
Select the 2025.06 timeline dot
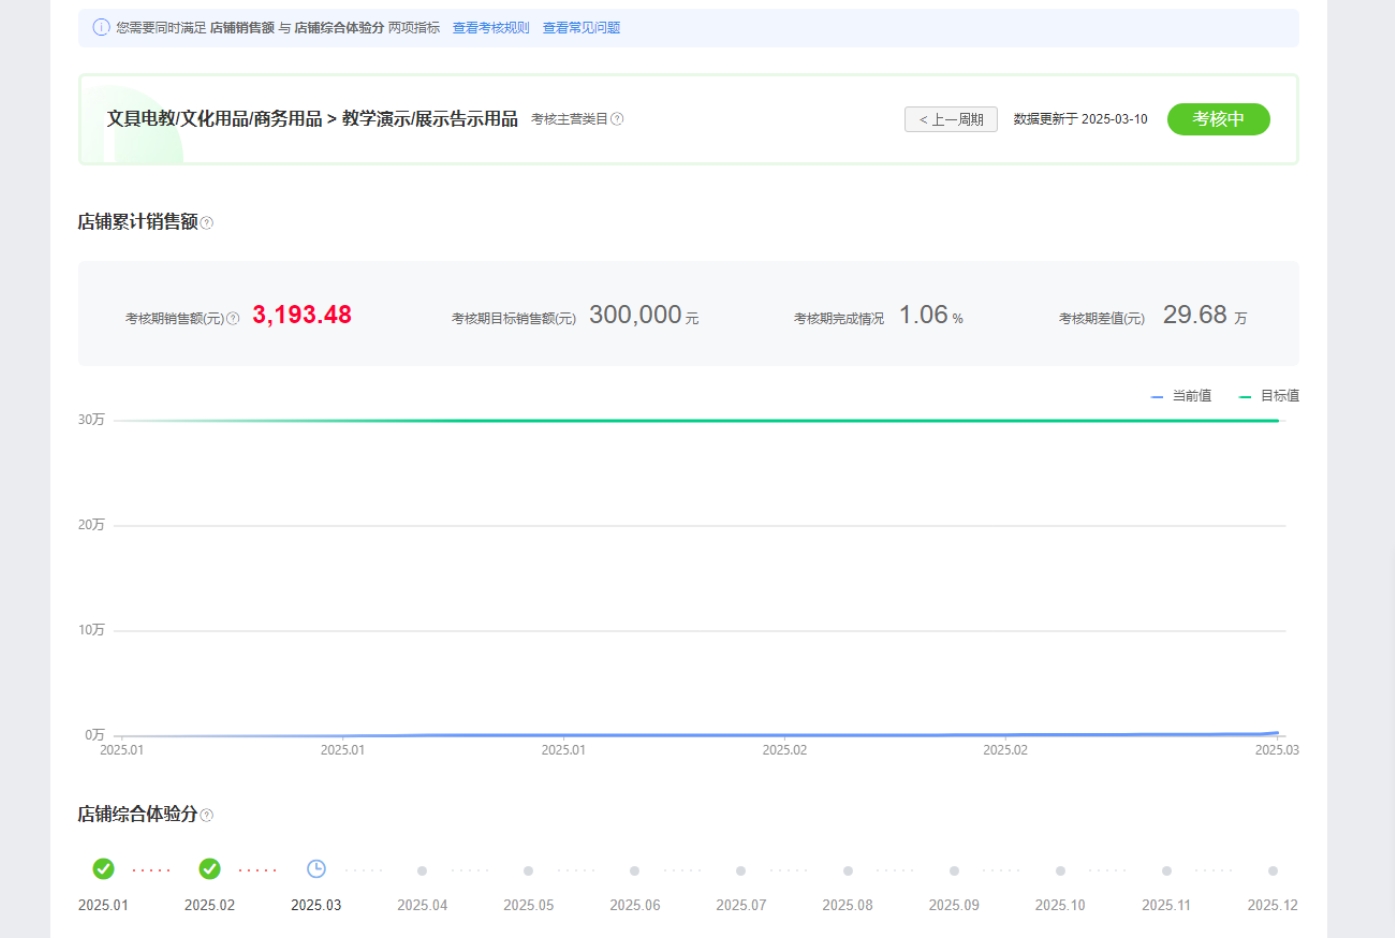point(635,871)
